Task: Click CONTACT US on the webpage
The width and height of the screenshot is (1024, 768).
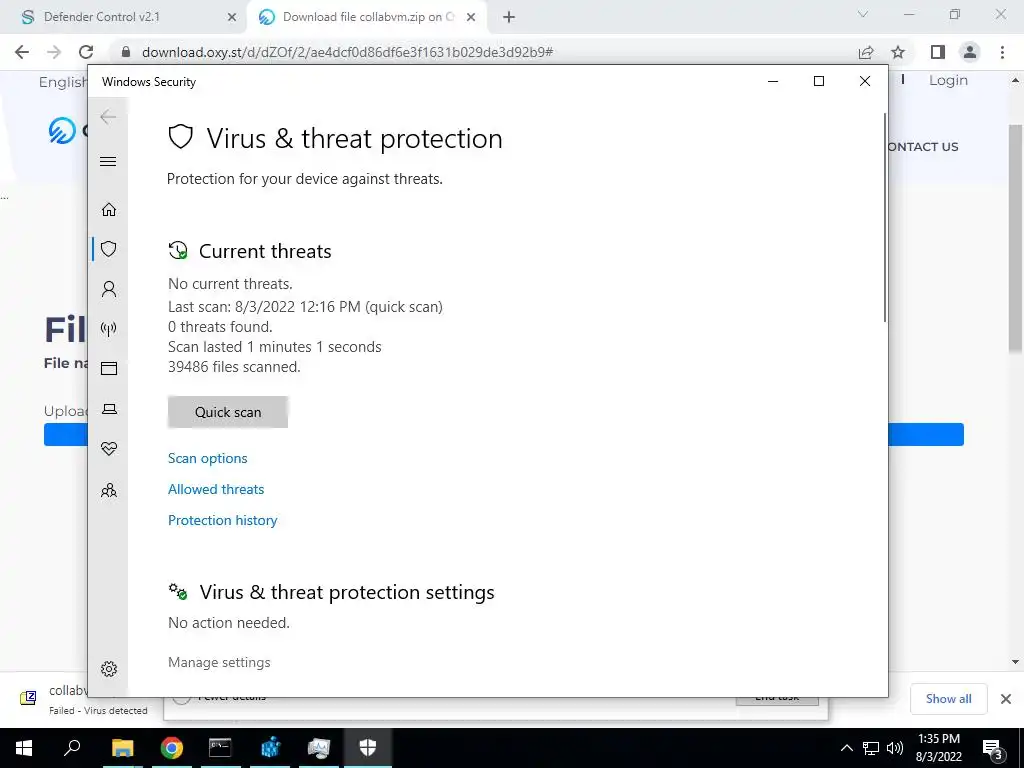Action: 923,147
